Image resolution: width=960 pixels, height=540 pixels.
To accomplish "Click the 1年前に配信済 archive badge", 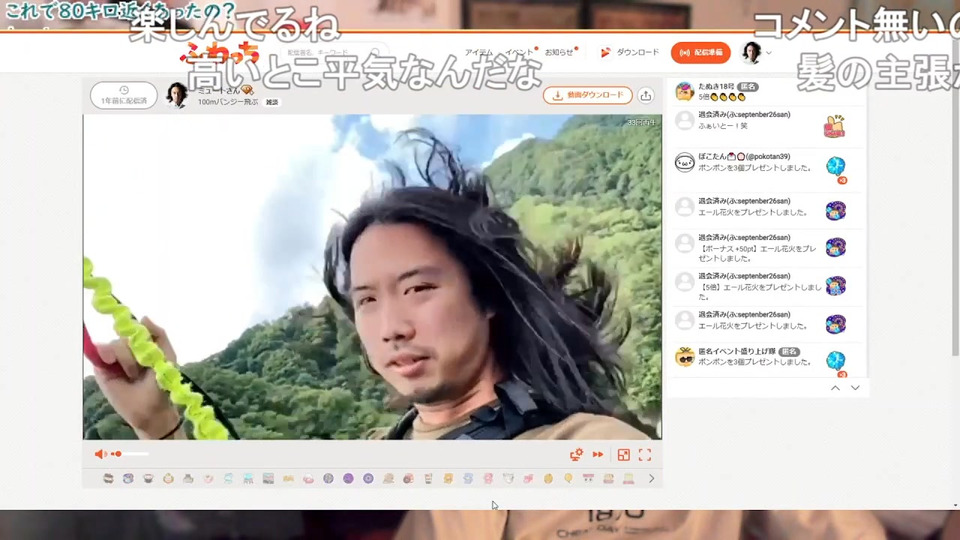I will click(124, 96).
